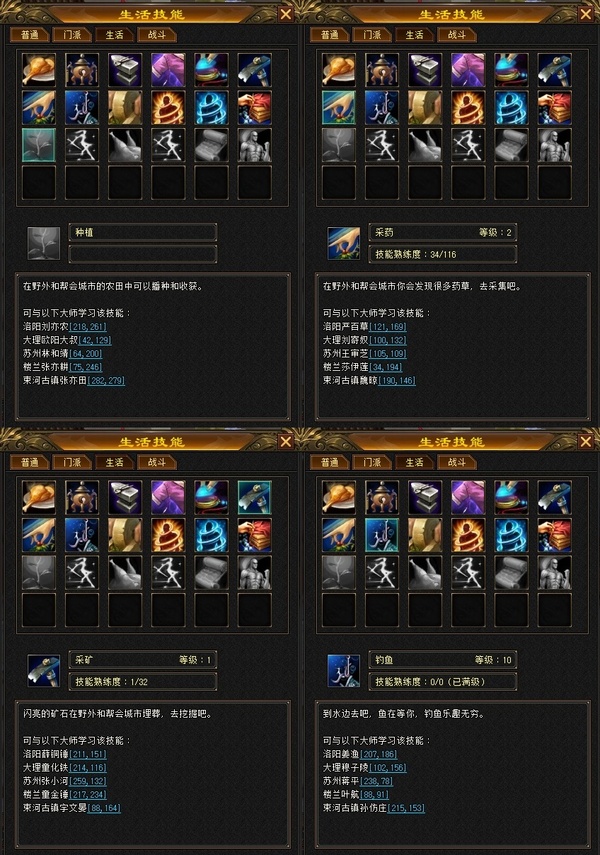Viewport: 600px width, 855px height.
Task: Select the highlighted pickaxe mining icon in 采矿 panel
Action: click(x=255, y=497)
